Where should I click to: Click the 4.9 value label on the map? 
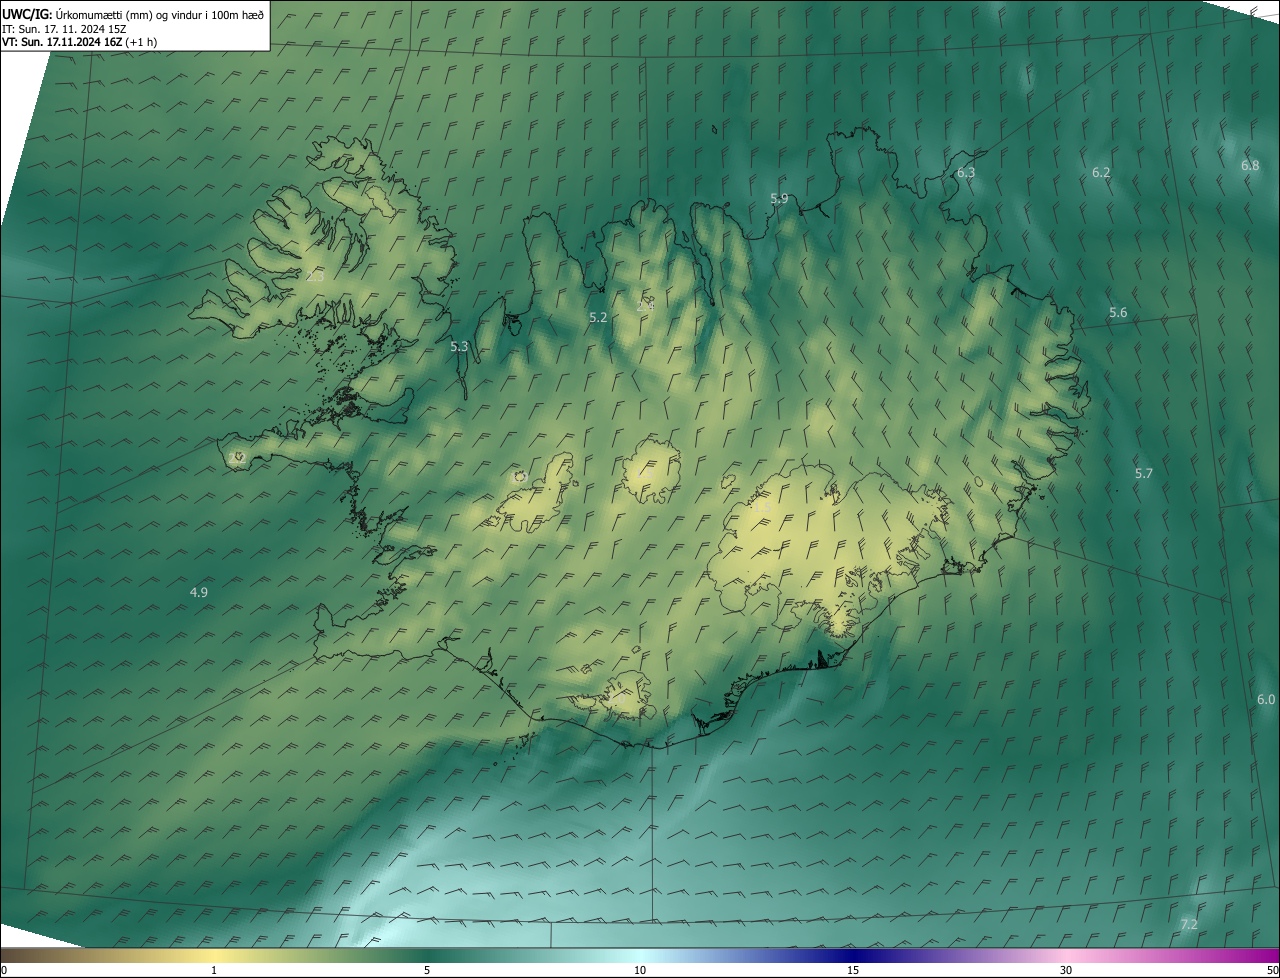tap(199, 593)
